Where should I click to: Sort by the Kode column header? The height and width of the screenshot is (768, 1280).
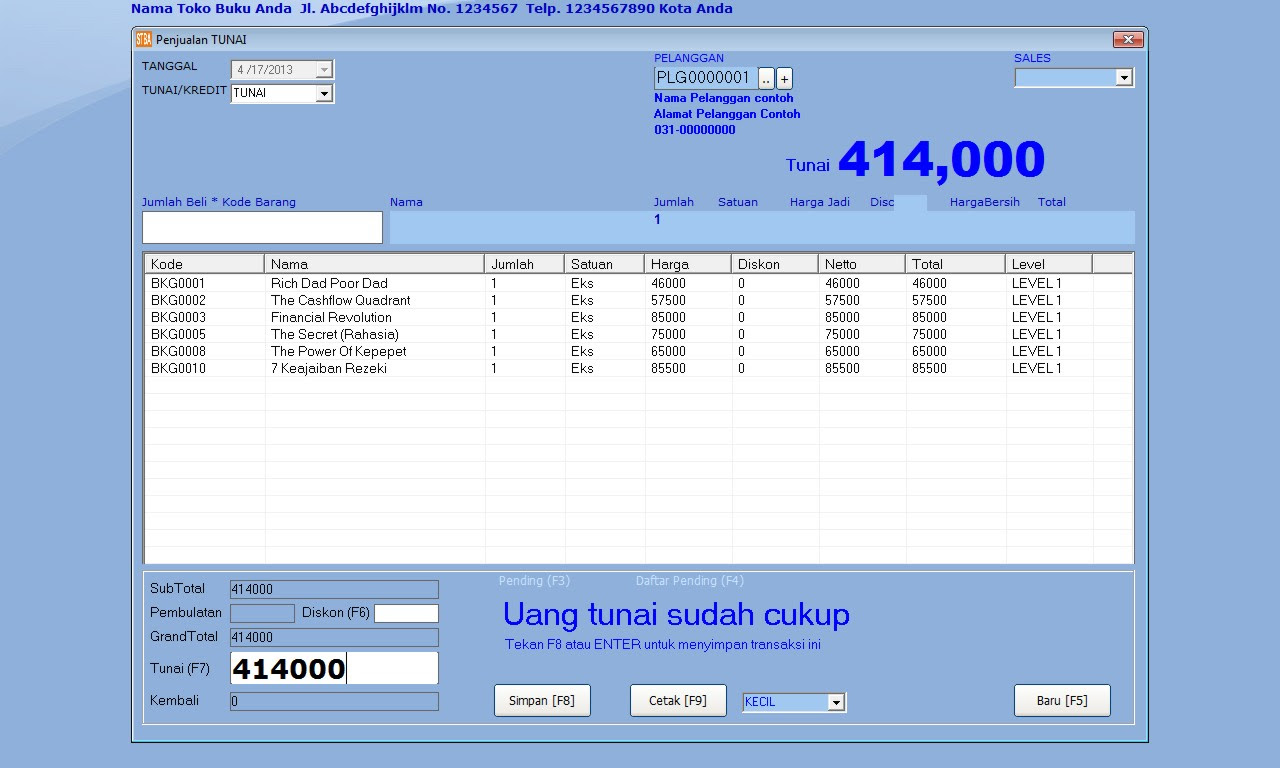pyautogui.click(x=205, y=264)
